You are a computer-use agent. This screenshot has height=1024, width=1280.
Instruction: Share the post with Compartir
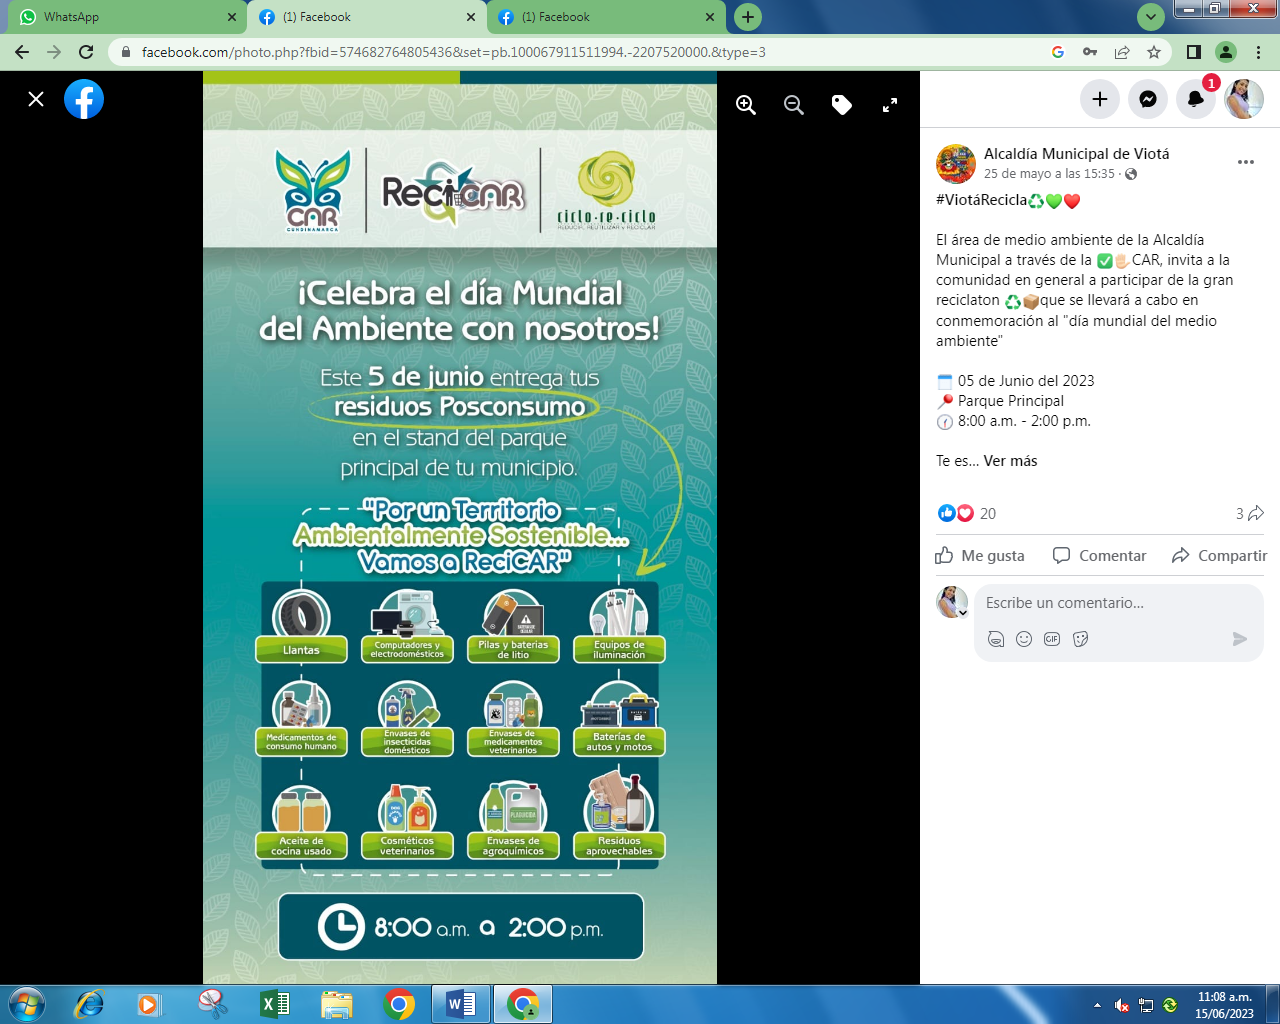(x=1219, y=556)
